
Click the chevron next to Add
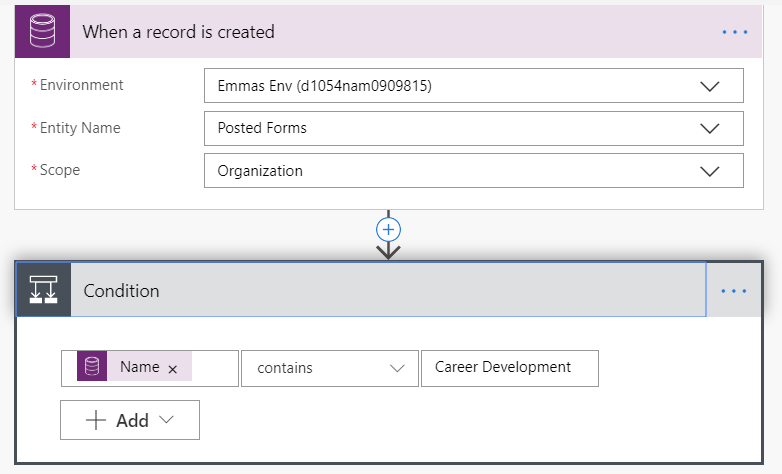pos(167,420)
